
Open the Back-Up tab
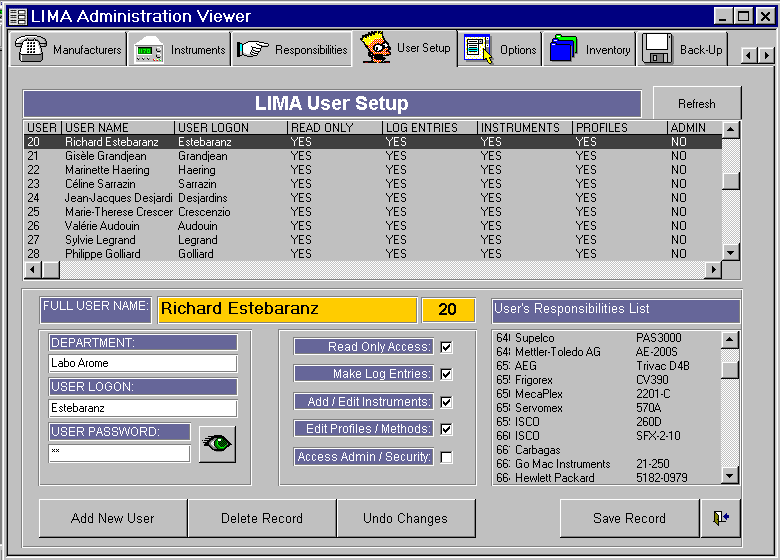[x=682, y=49]
